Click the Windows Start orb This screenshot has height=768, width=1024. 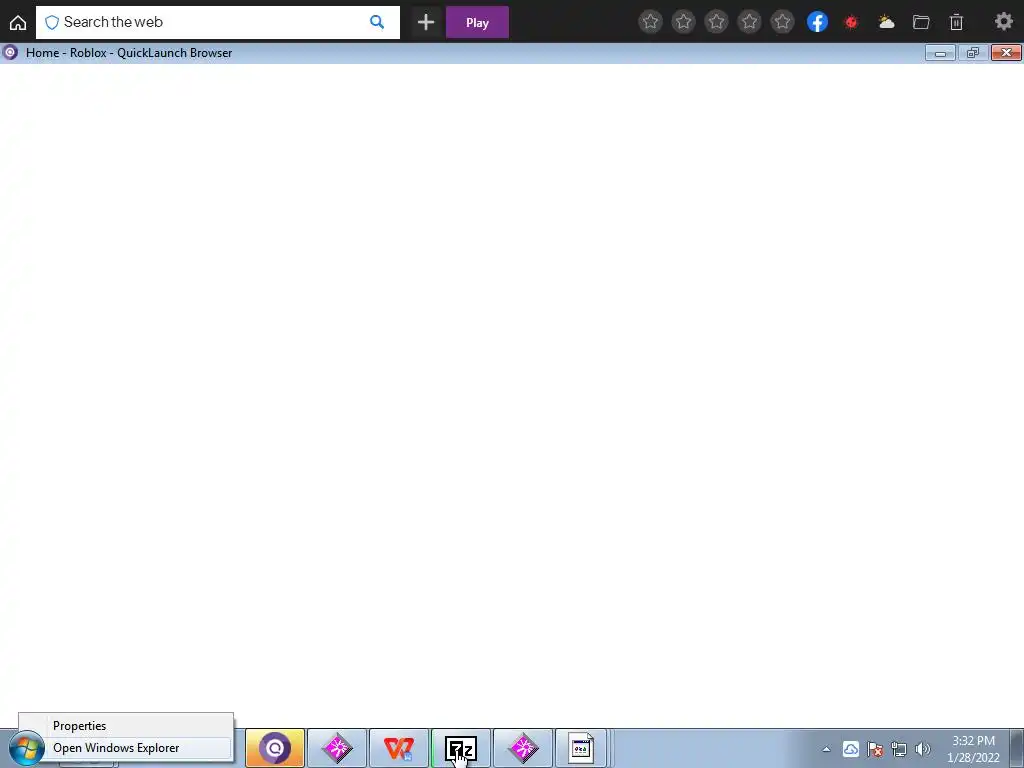26,748
